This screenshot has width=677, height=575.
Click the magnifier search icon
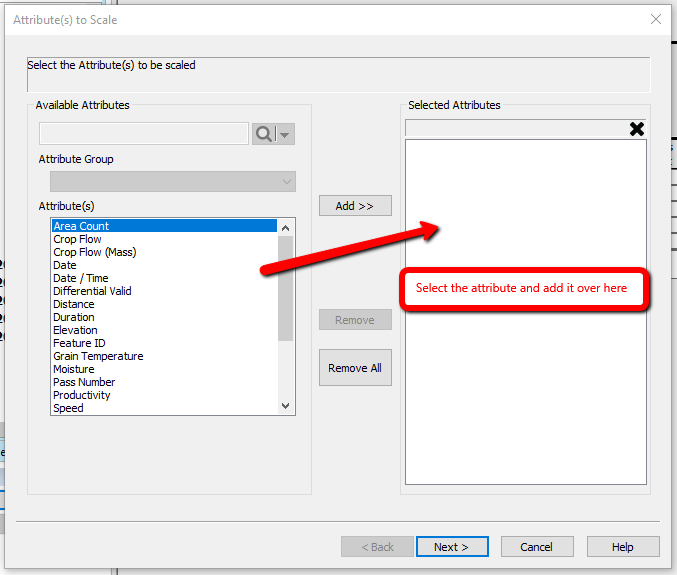[x=264, y=134]
